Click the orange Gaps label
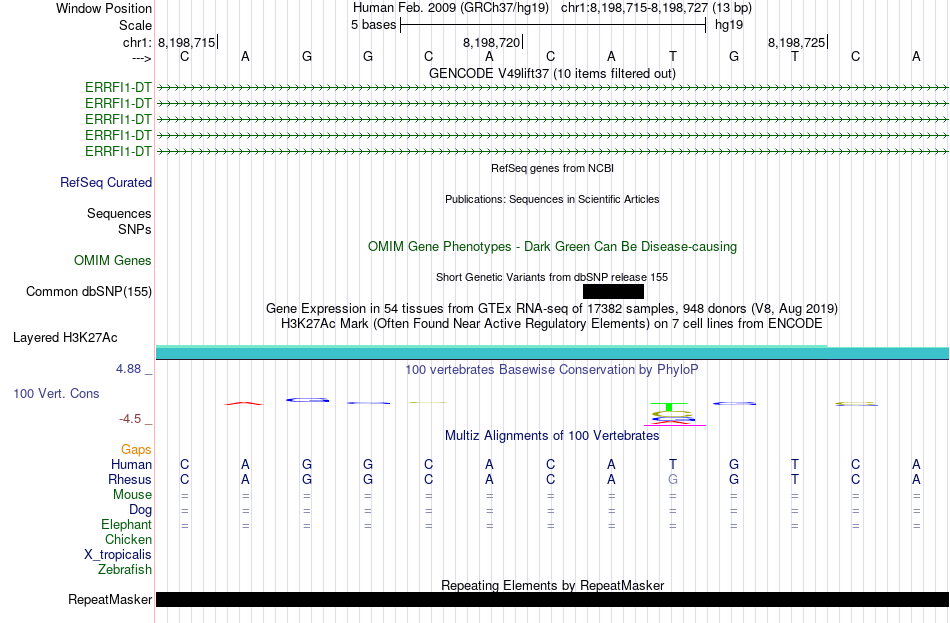The width and height of the screenshot is (950, 623). click(136, 450)
